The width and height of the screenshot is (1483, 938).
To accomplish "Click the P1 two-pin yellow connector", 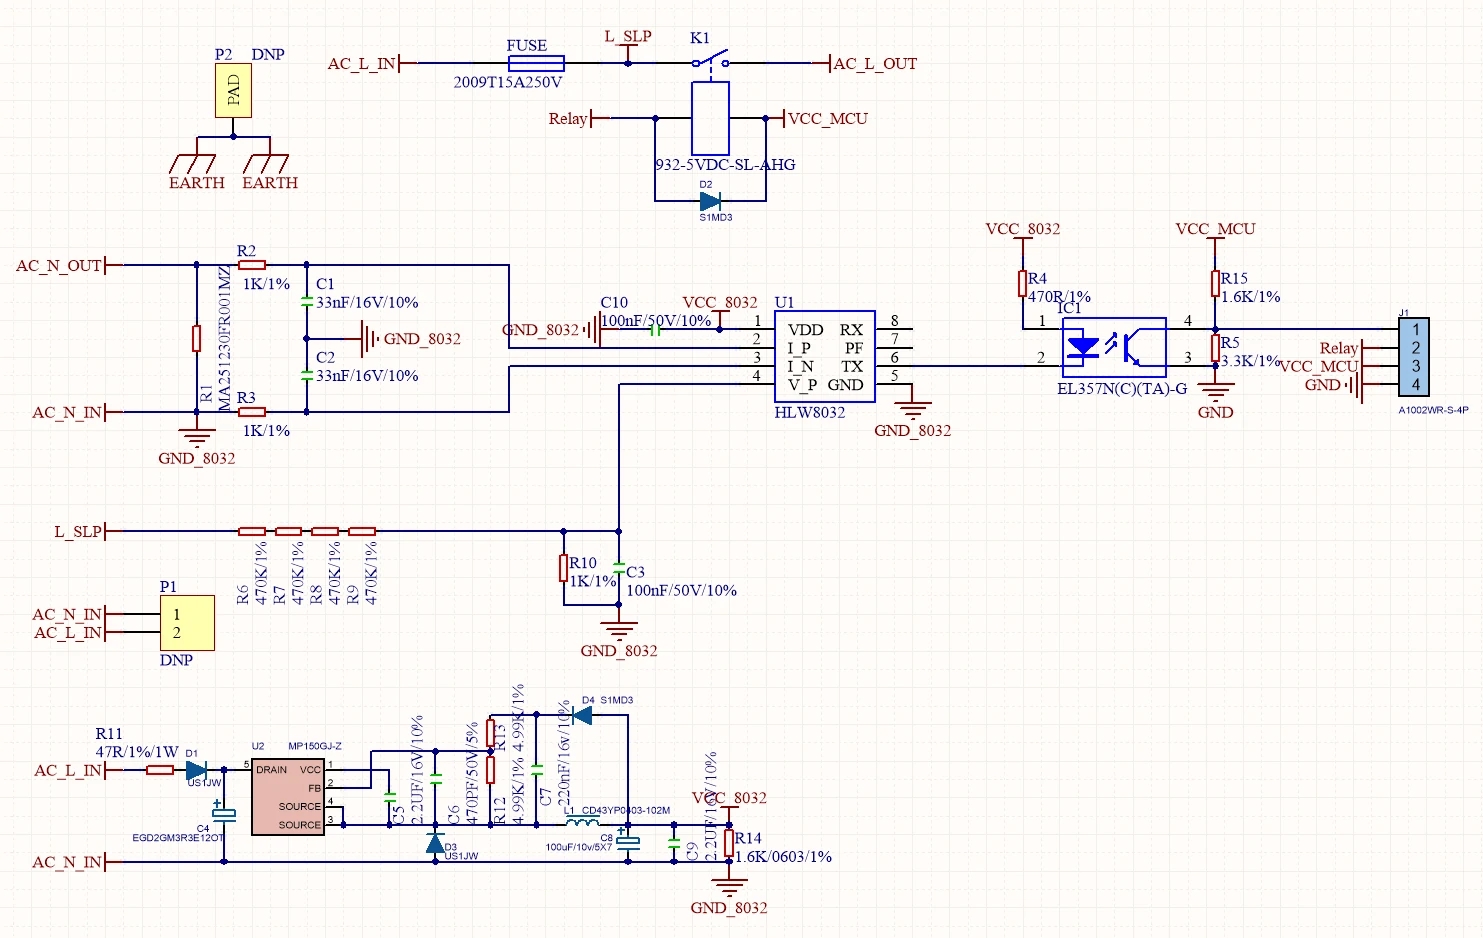I will [187, 623].
